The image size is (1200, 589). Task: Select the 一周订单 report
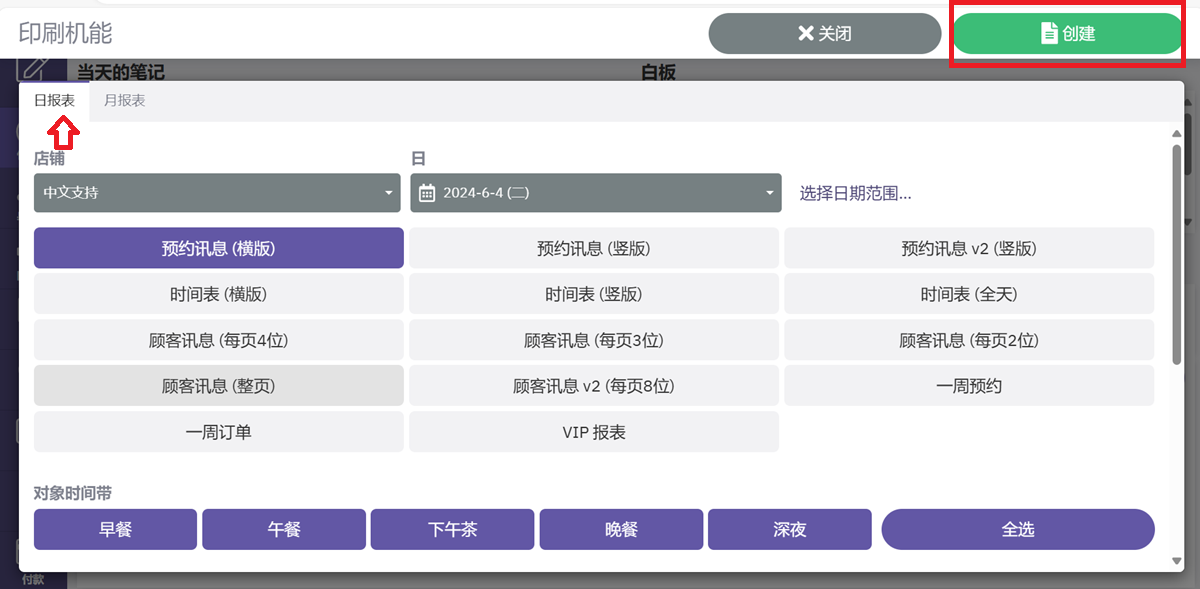tap(219, 432)
